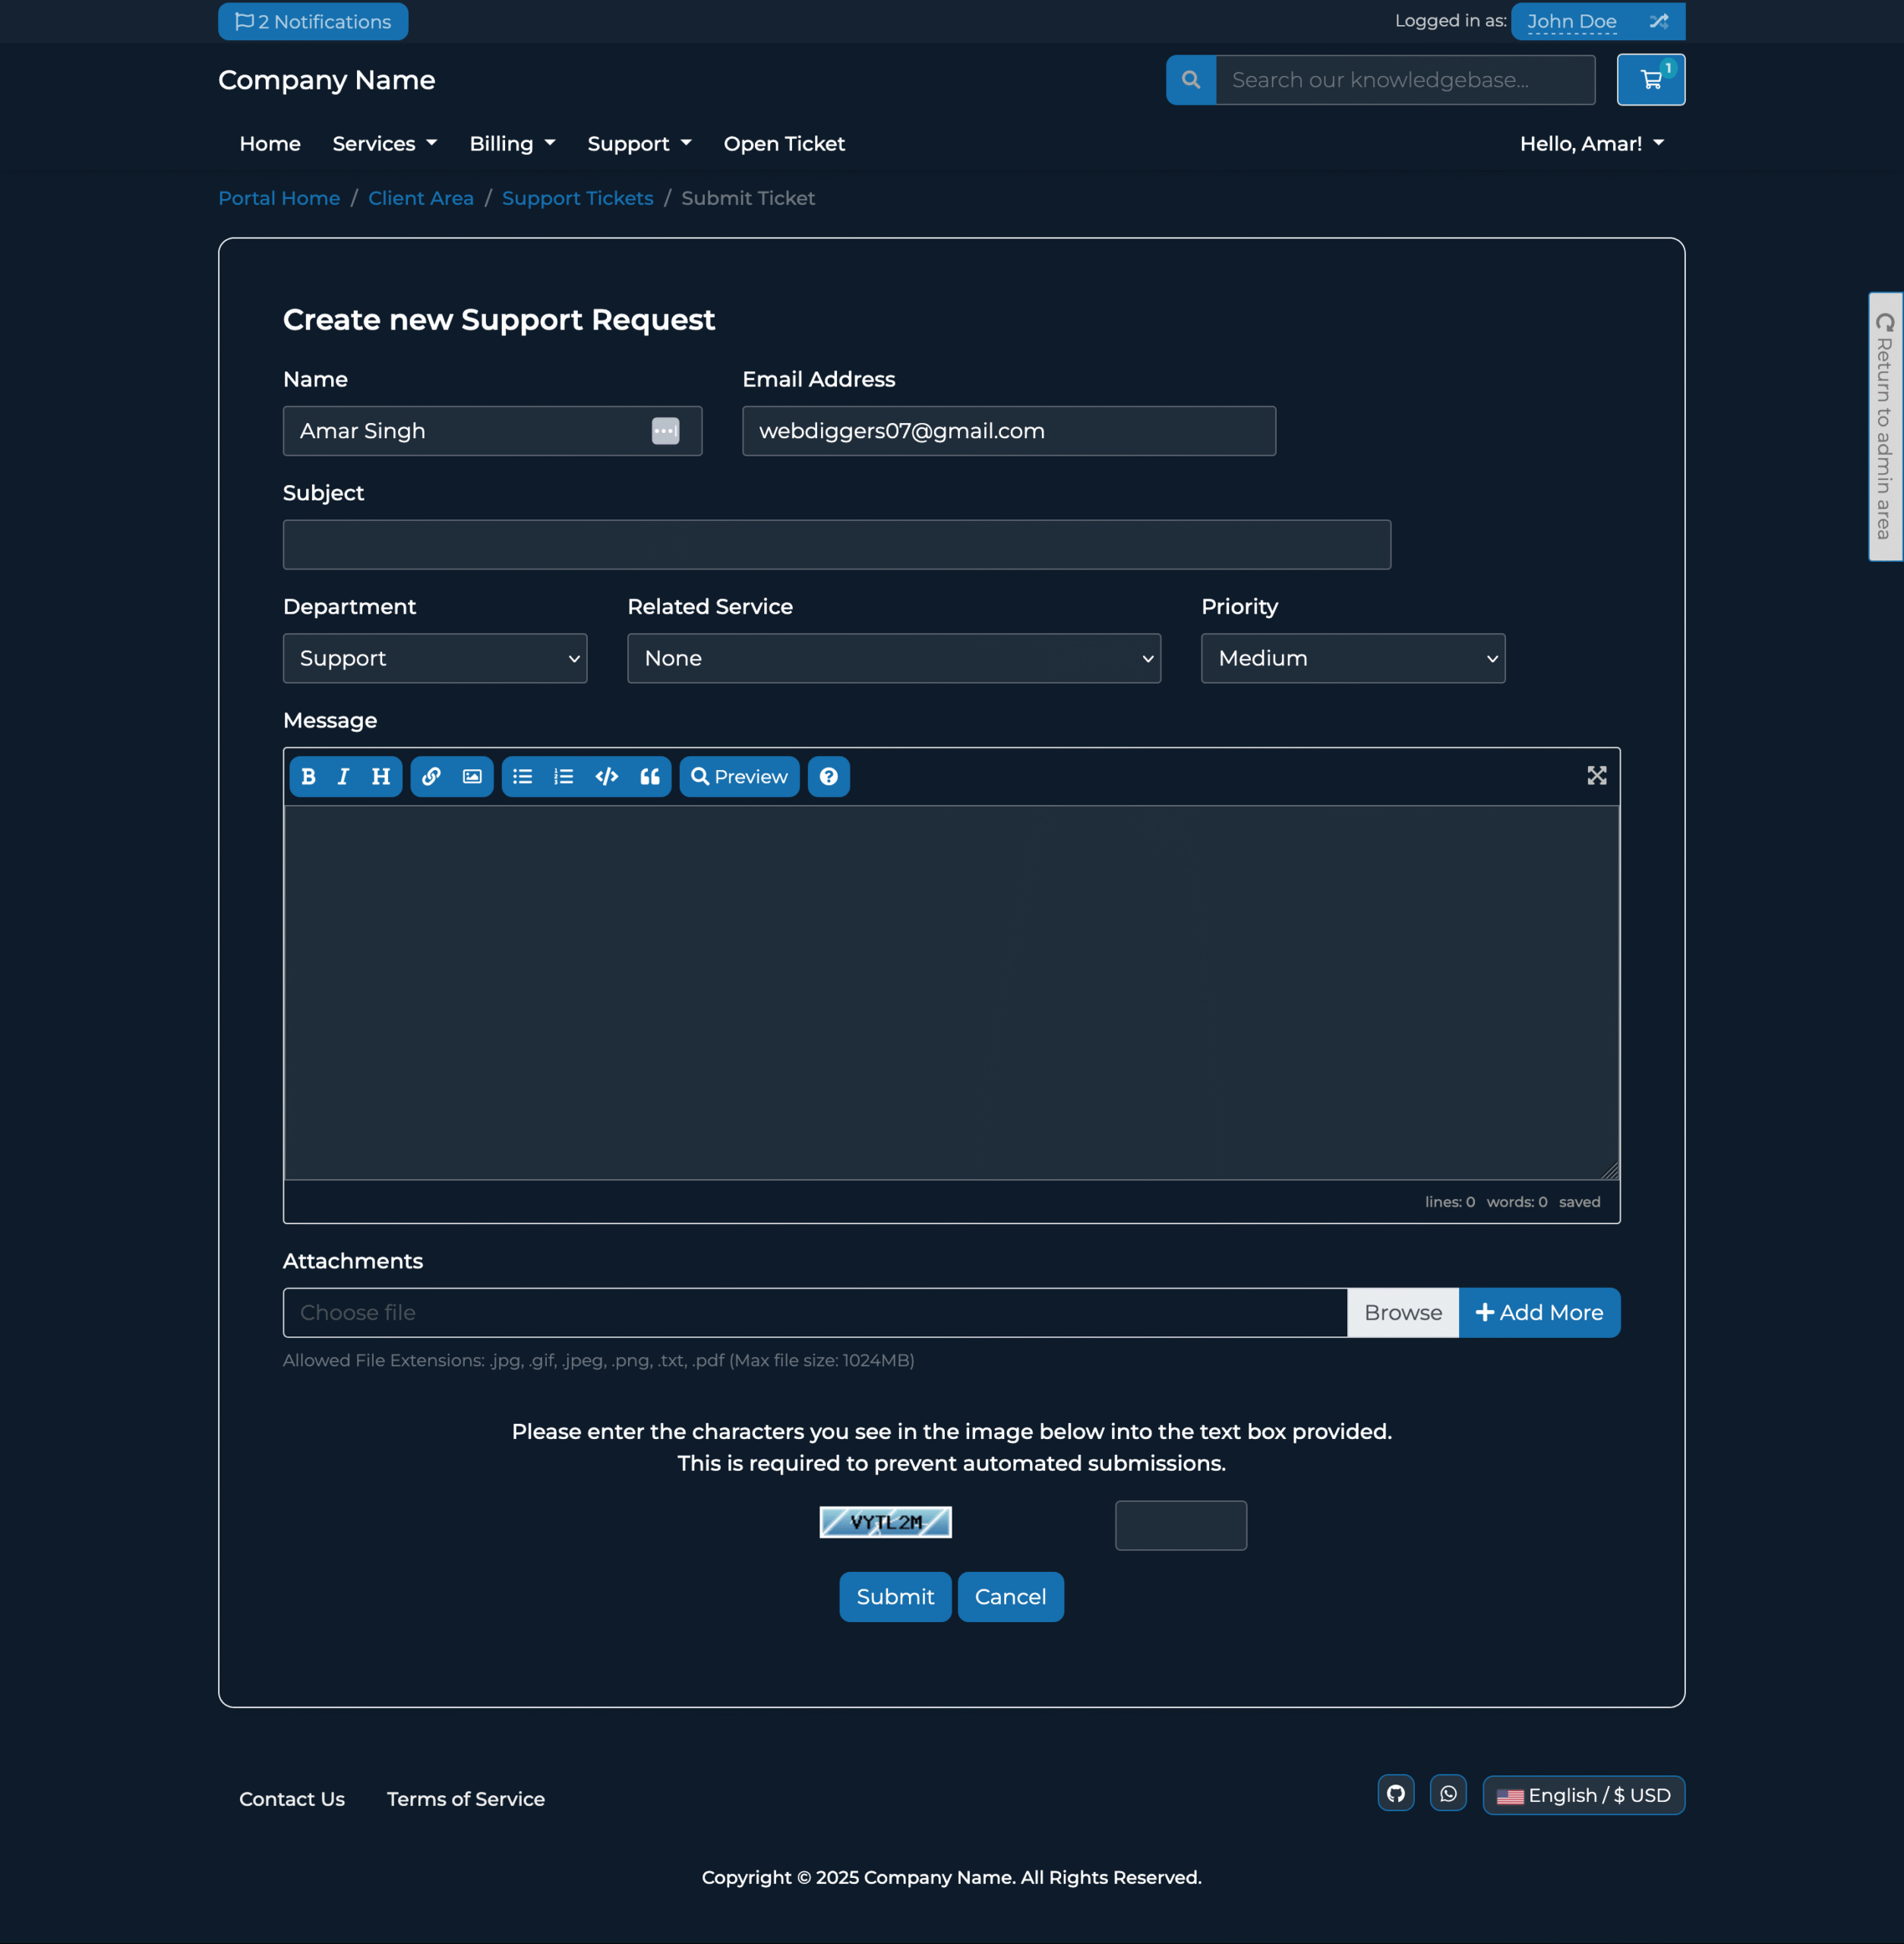This screenshot has width=1904, height=1944.
Task: Add a blockquote to the message
Action: coord(650,777)
